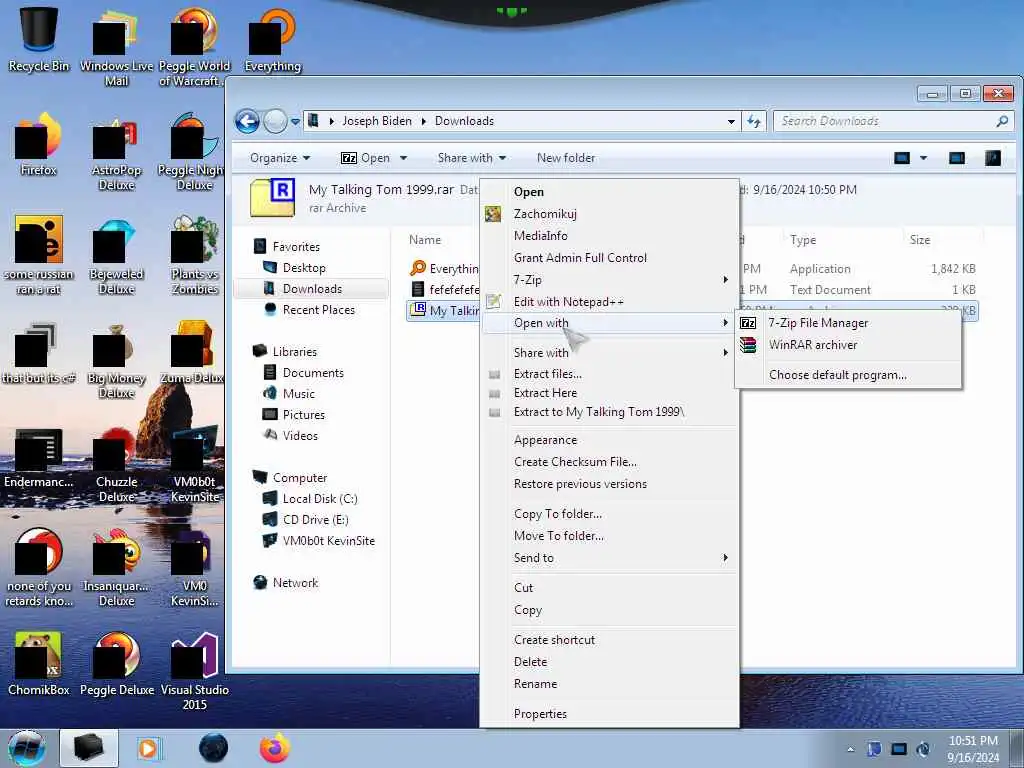Select 7-Zip File Manager
The image size is (1024, 768).
click(848, 323)
